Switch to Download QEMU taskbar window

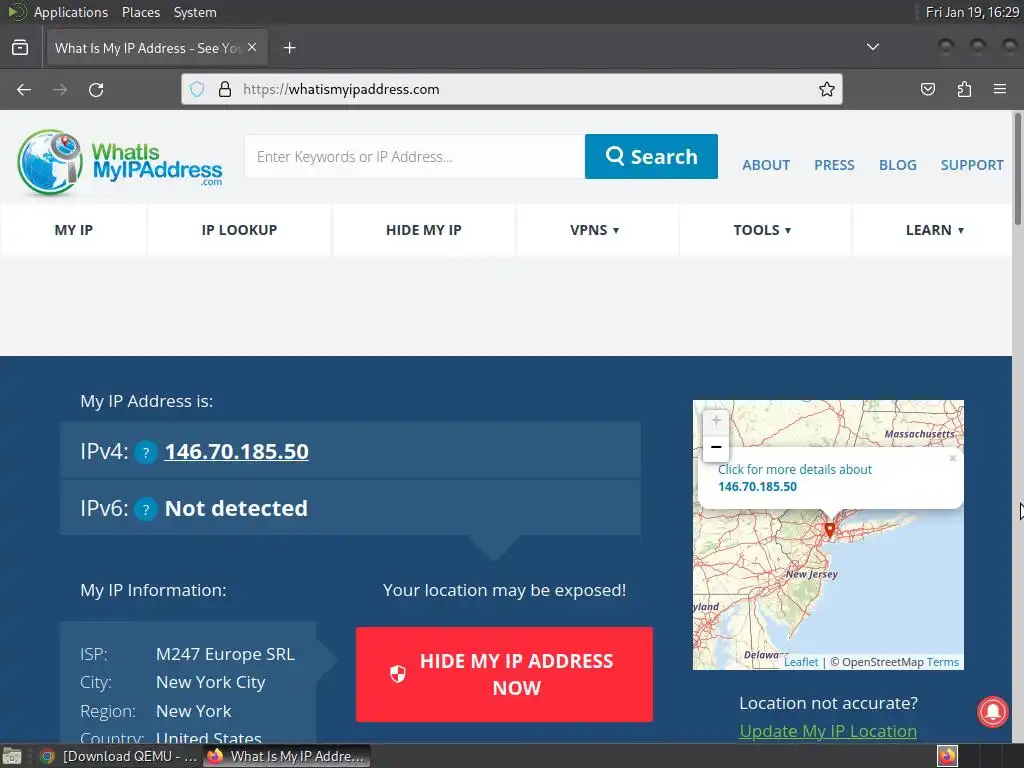118,756
